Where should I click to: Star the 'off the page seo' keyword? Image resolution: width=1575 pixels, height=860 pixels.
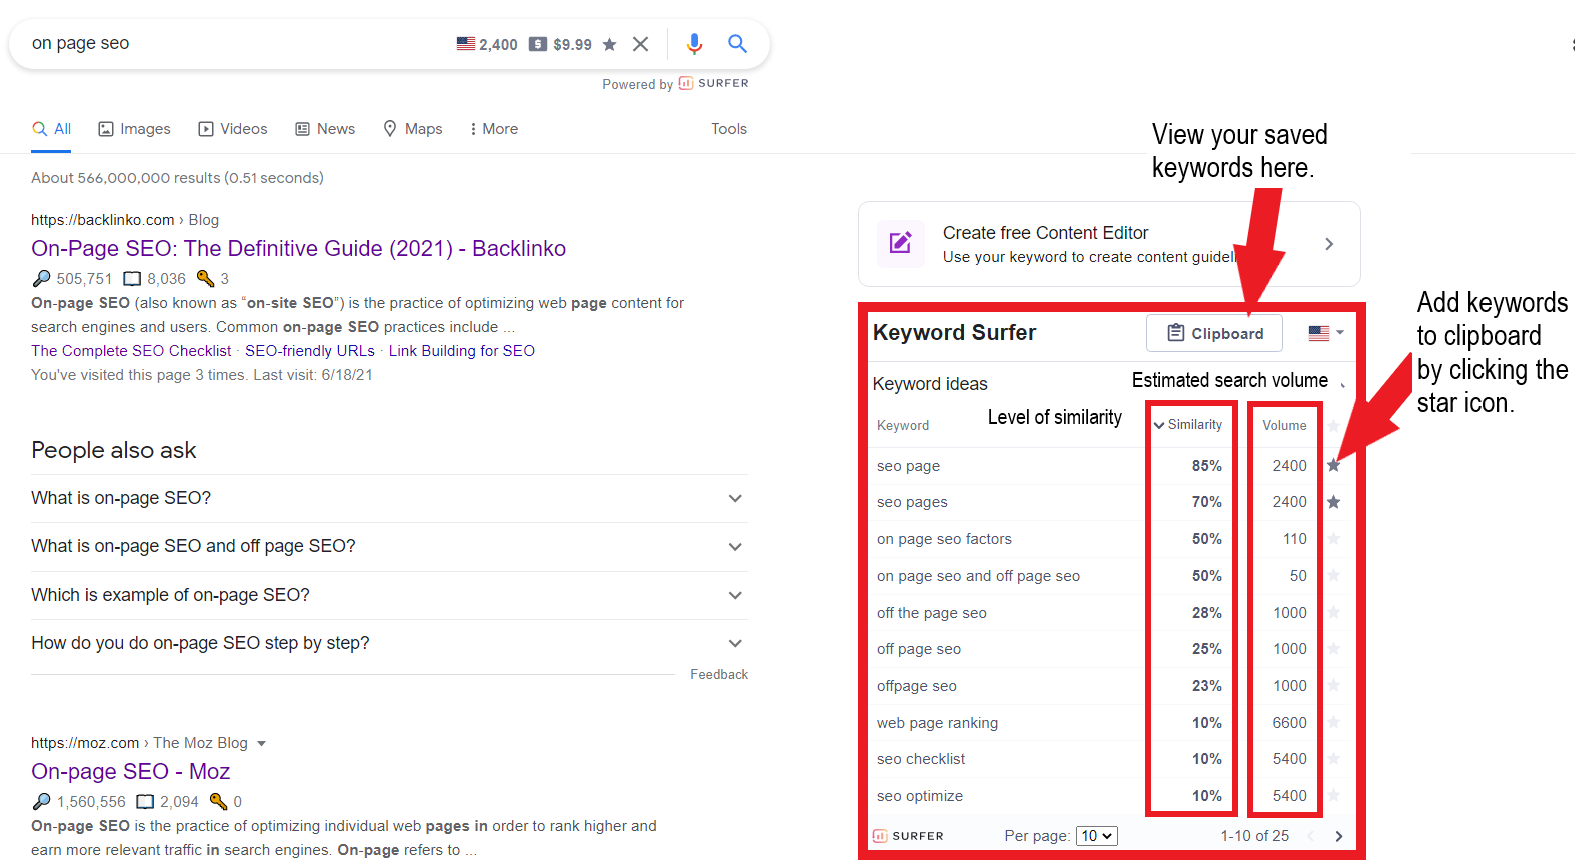point(1333,613)
